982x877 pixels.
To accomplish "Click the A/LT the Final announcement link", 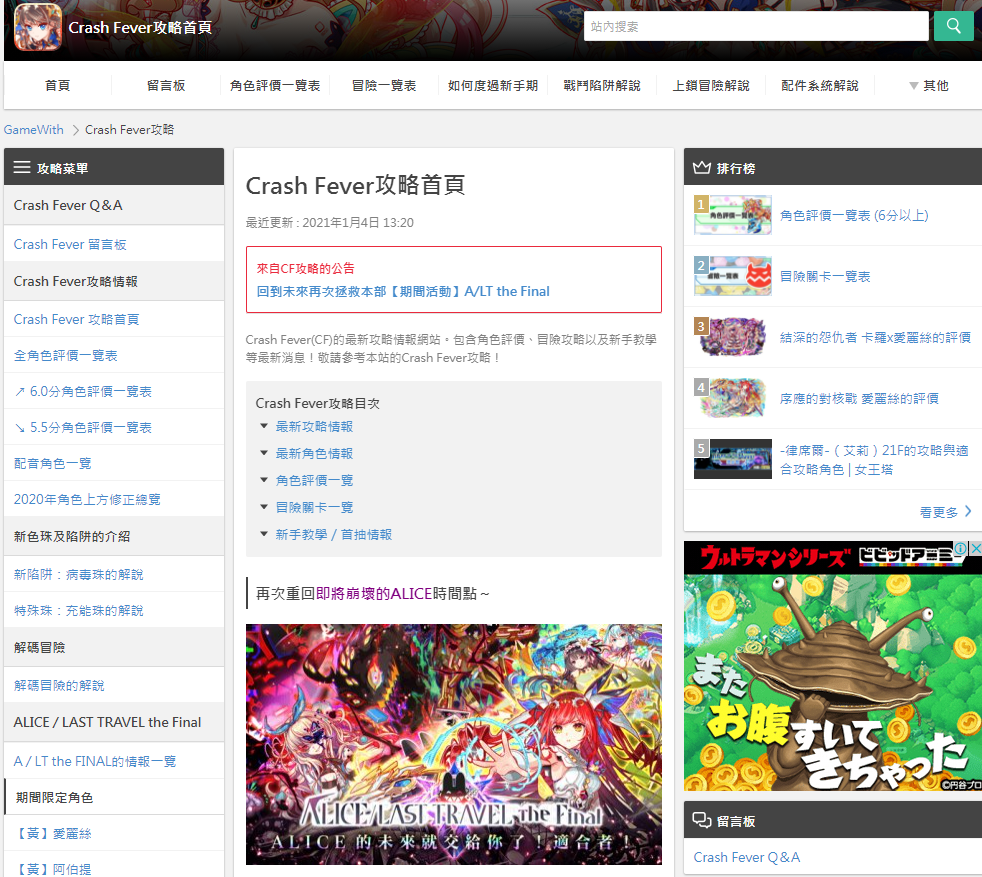I will 403,291.
